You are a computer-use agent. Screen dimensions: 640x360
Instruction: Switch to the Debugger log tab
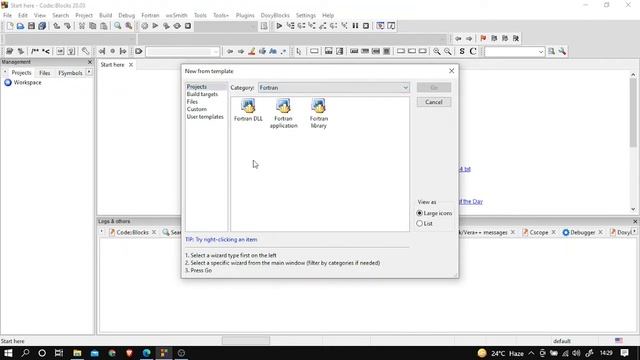click(582, 232)
